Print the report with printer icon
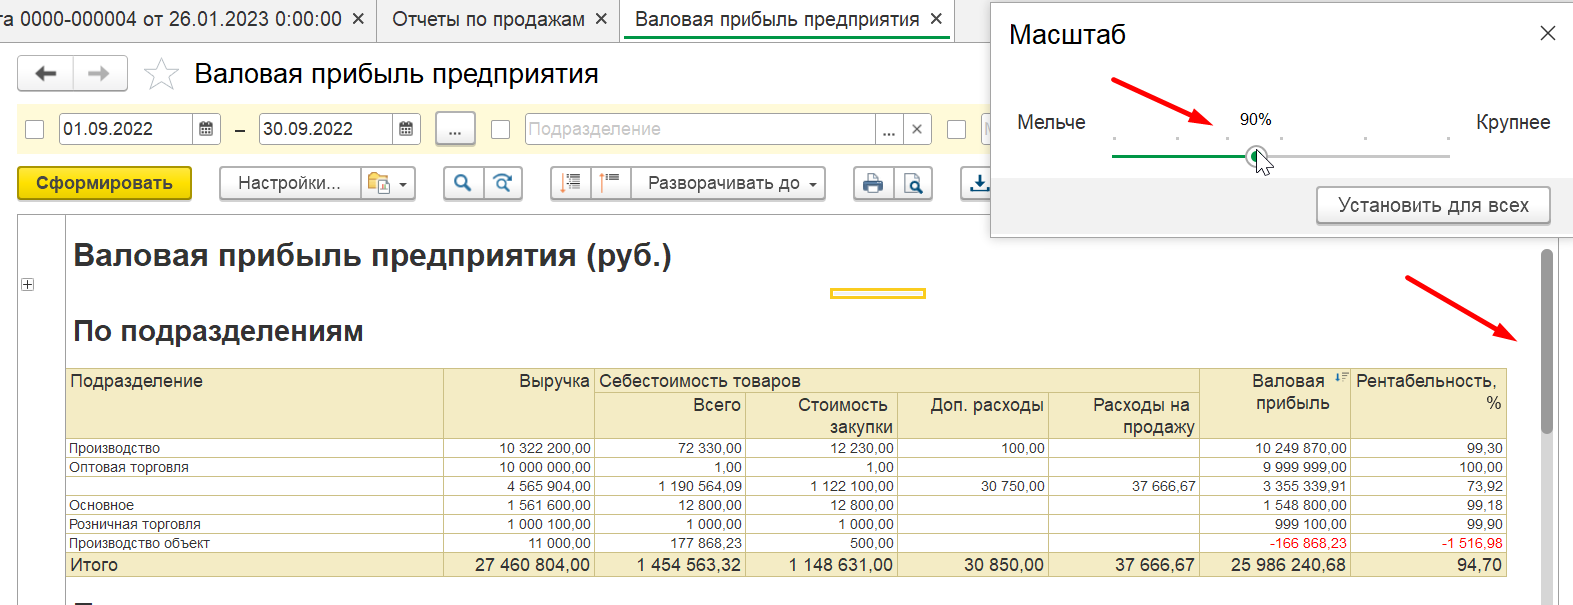1573x605 pixels. tap(873, 183)
